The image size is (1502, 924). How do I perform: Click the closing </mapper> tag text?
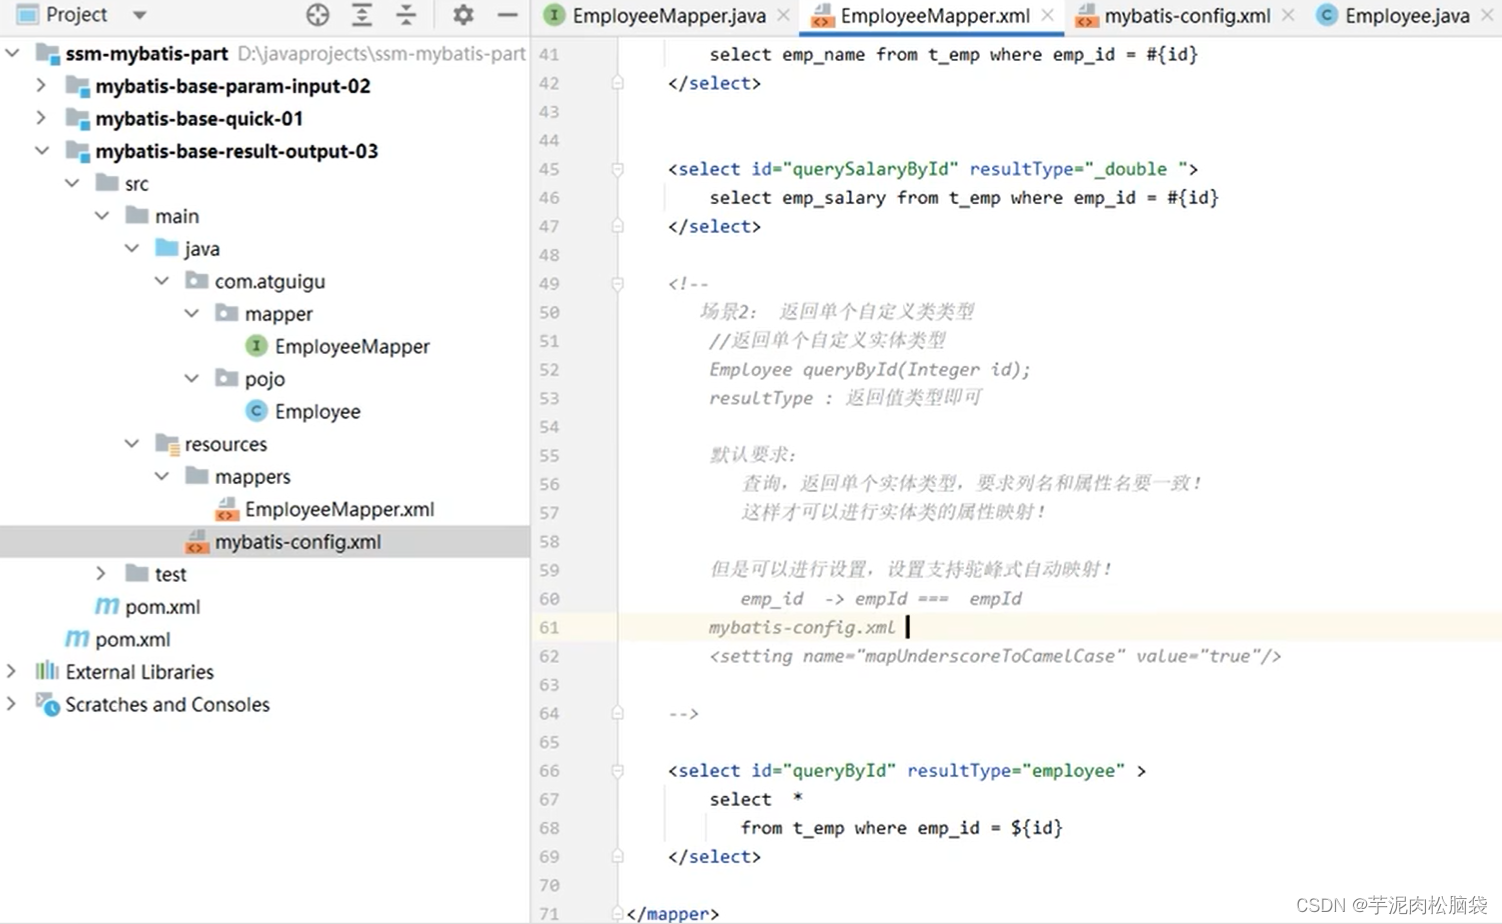(672, 913)
